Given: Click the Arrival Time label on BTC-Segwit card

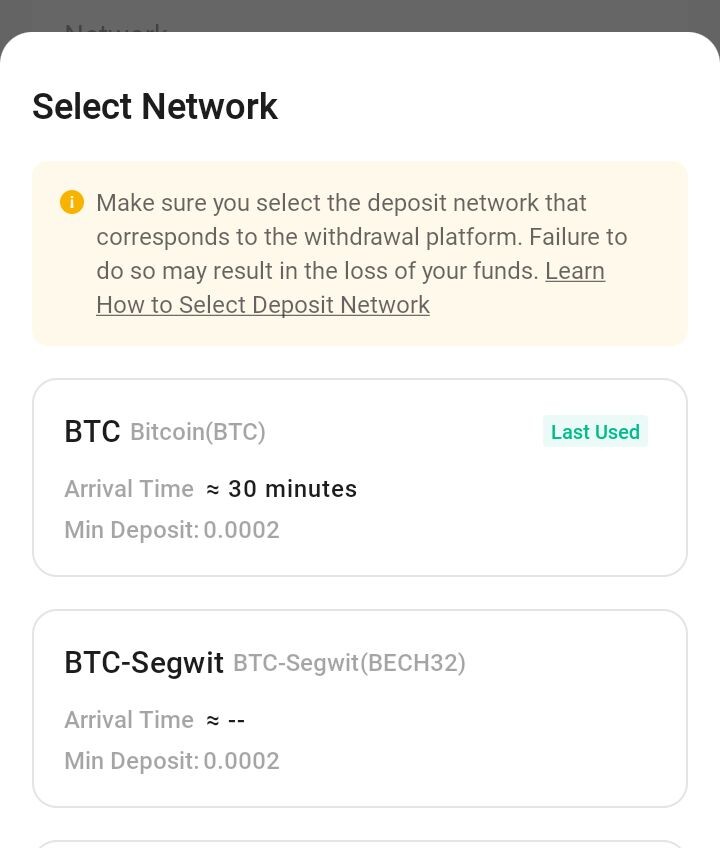Looking at the screenshot, I should click(129, 720).
